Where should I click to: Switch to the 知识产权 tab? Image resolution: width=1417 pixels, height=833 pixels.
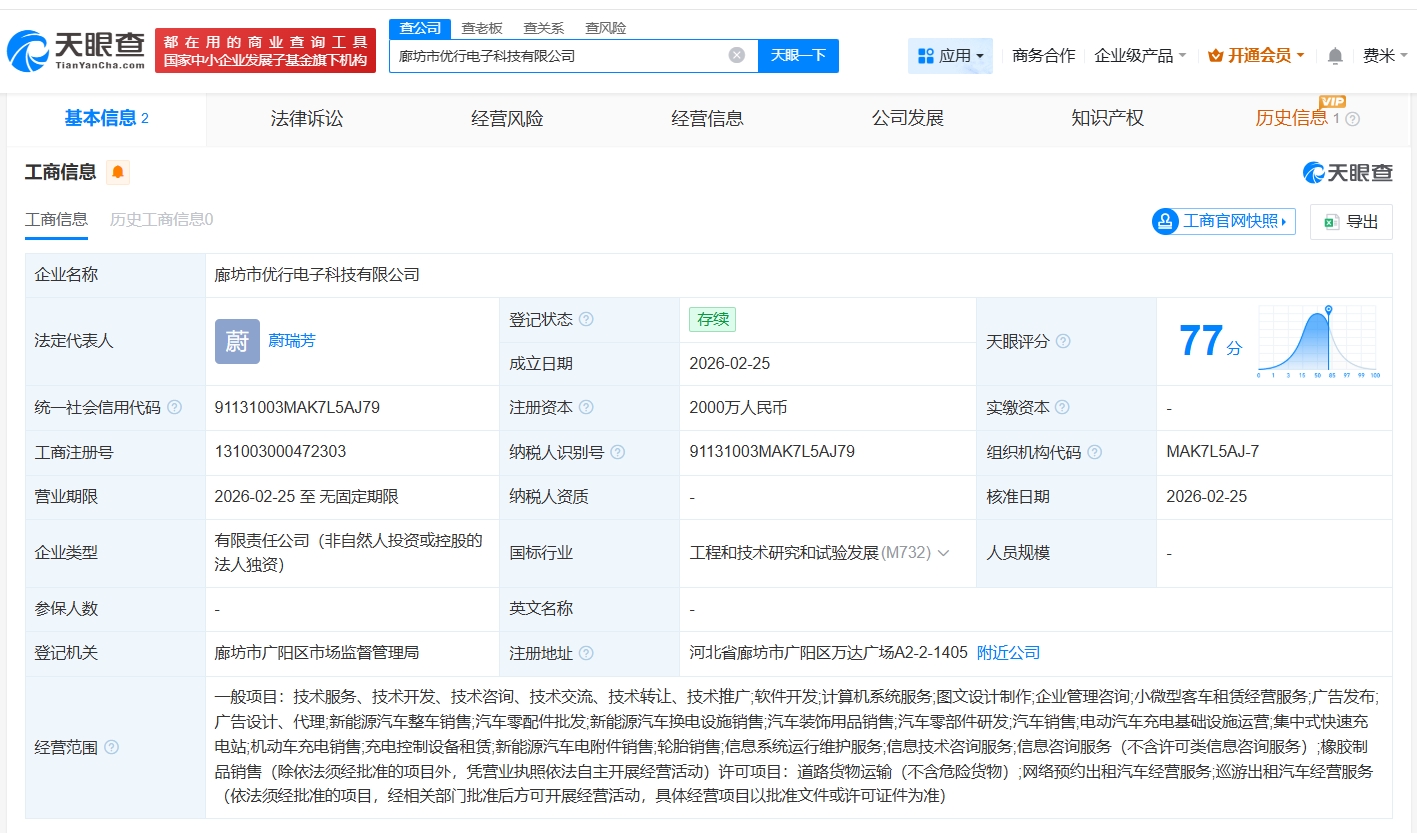click(1107, 119)
